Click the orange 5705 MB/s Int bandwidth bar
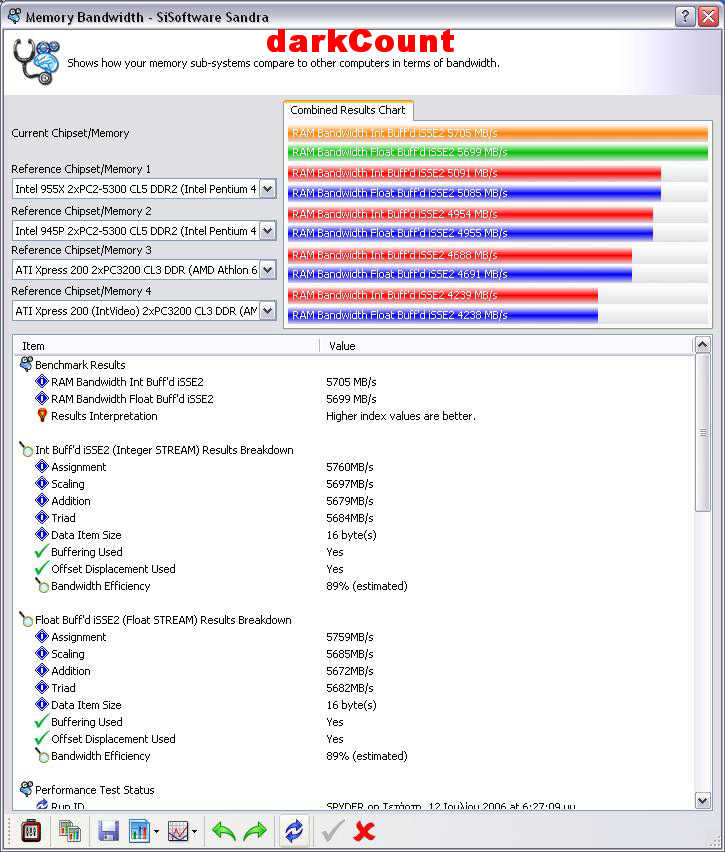725x852 pixels. point(498,133)
